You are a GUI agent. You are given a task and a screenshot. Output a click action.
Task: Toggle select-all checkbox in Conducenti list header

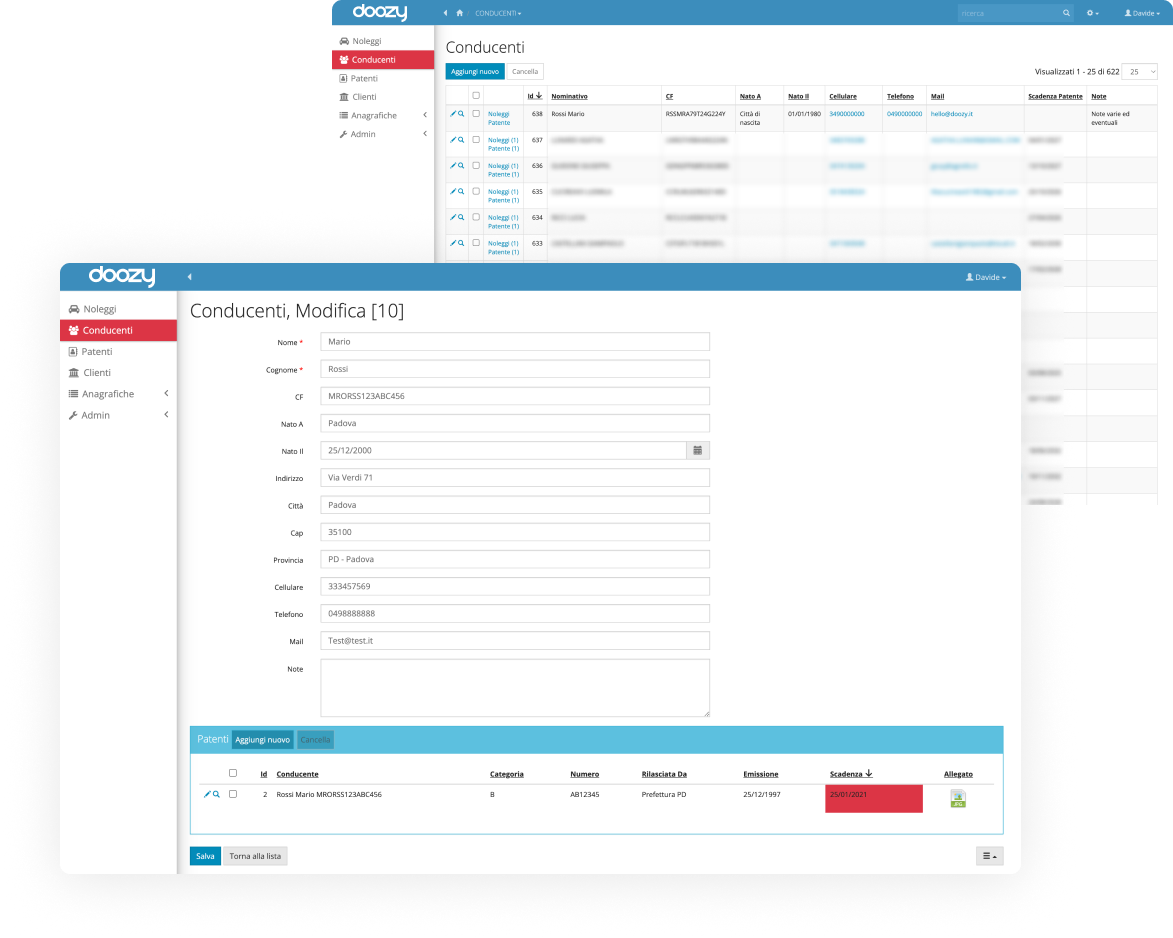point(476,95)
